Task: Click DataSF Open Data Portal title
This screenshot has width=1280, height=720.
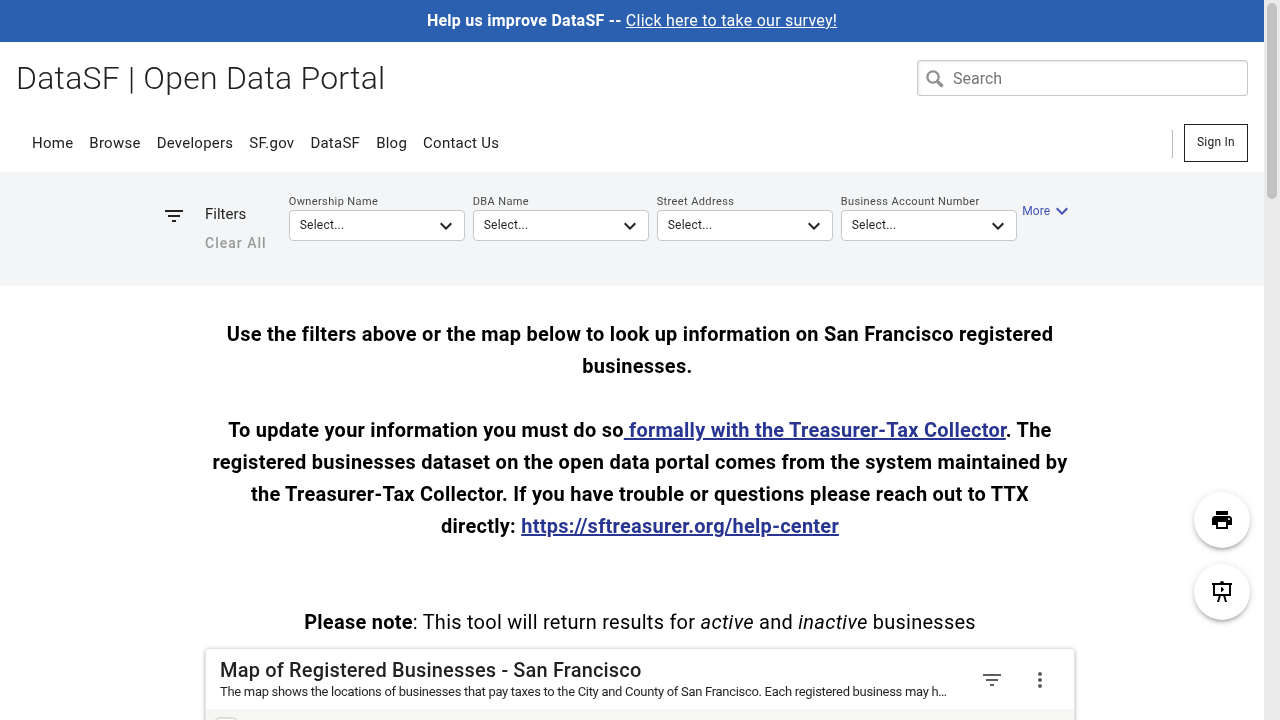Action: (x=200, y=78)
